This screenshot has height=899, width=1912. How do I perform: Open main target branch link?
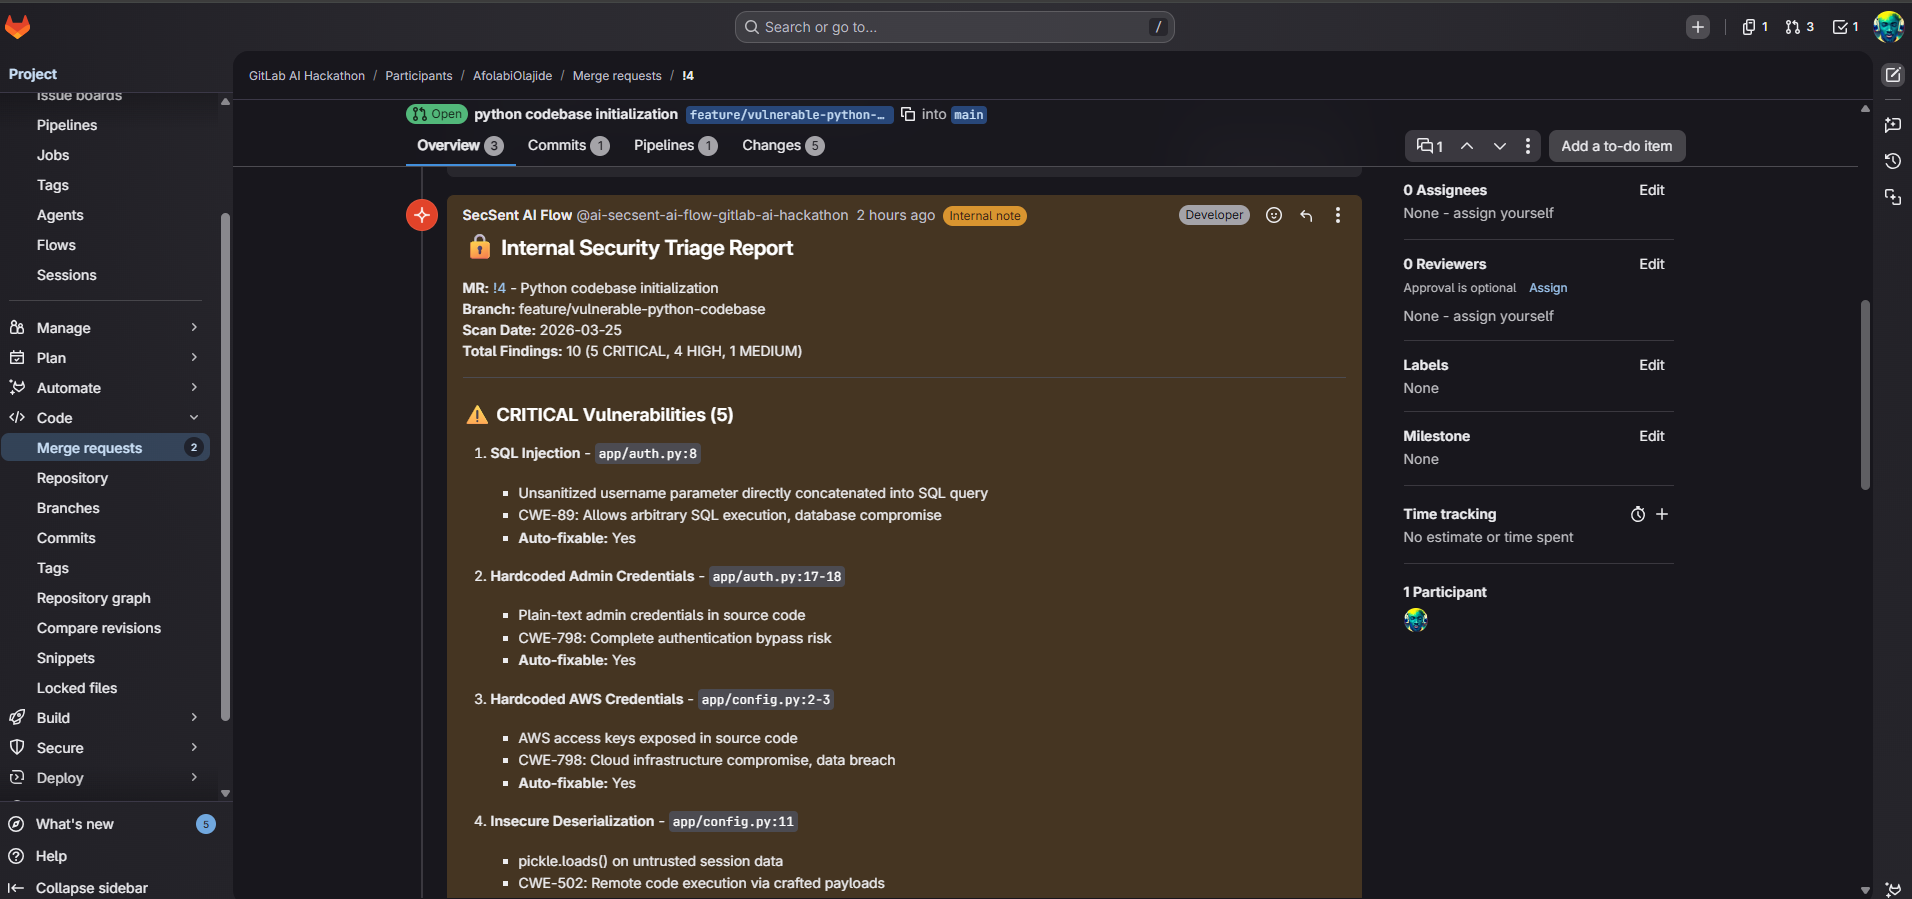pyautogui.click(x=968, y=115)
